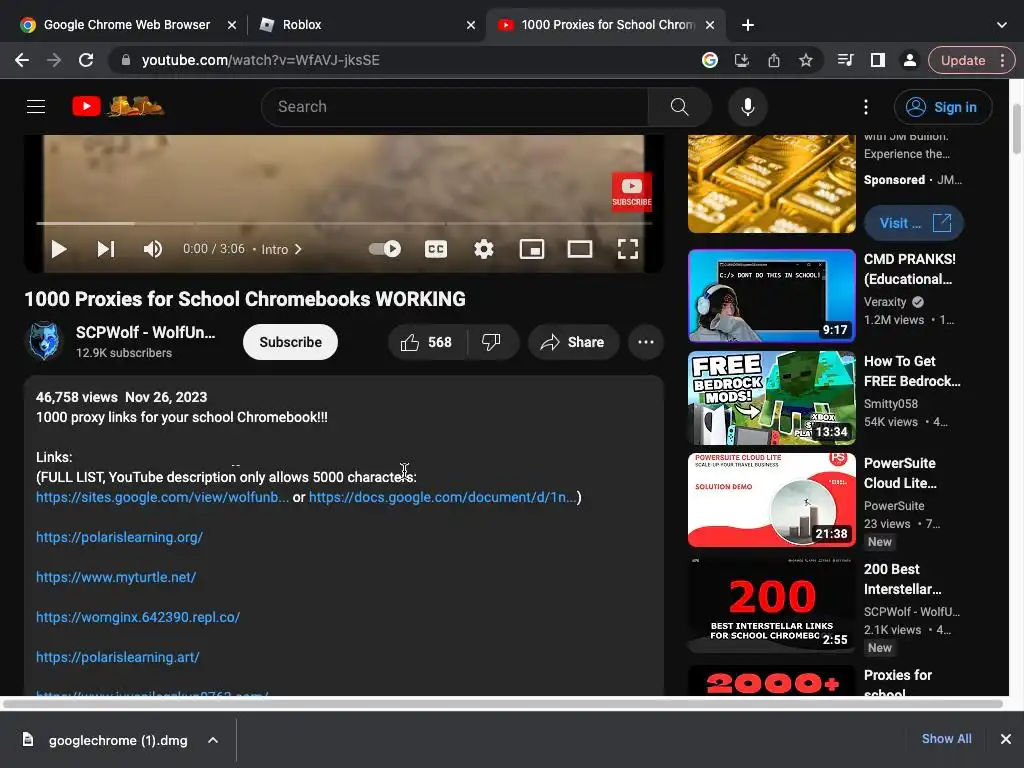Image resolution: width=1024 pixels, height=768 pixels.
Task: Search with voice microphone icon
Action: (x=748, y=106)
